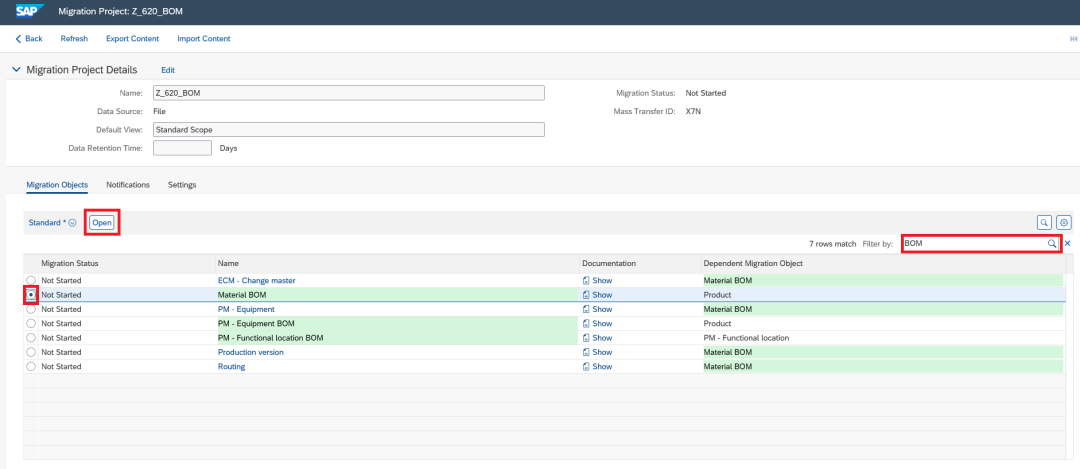Click the search icon in filter field
The width and height of the screenshot is (1080, 469).
click(1052, 244)
